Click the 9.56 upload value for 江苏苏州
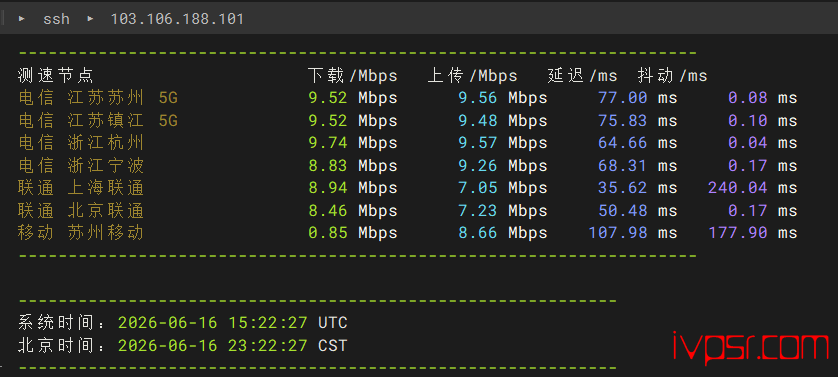Screen dimensions: 838x377 pos(478,98)
